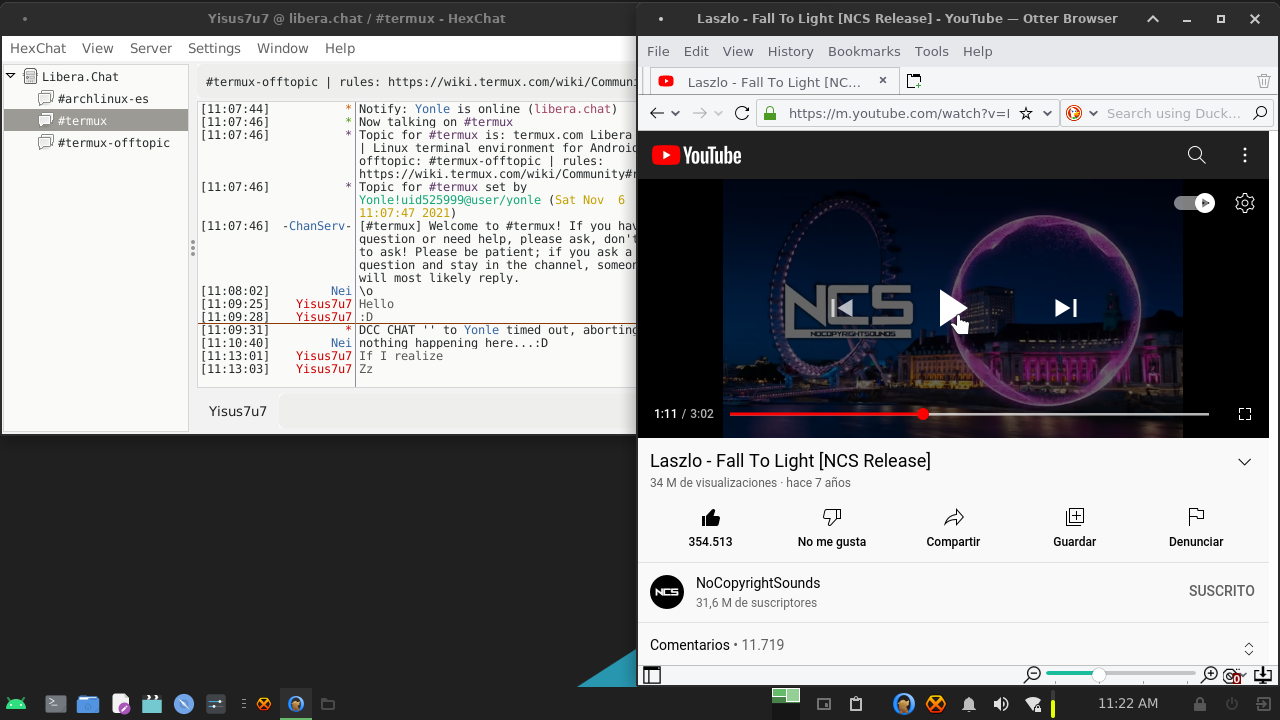Open new tab in Otter Browser
Image resolution: width=1280 pixels, height=720 pixels.
[x=913, y=81]
